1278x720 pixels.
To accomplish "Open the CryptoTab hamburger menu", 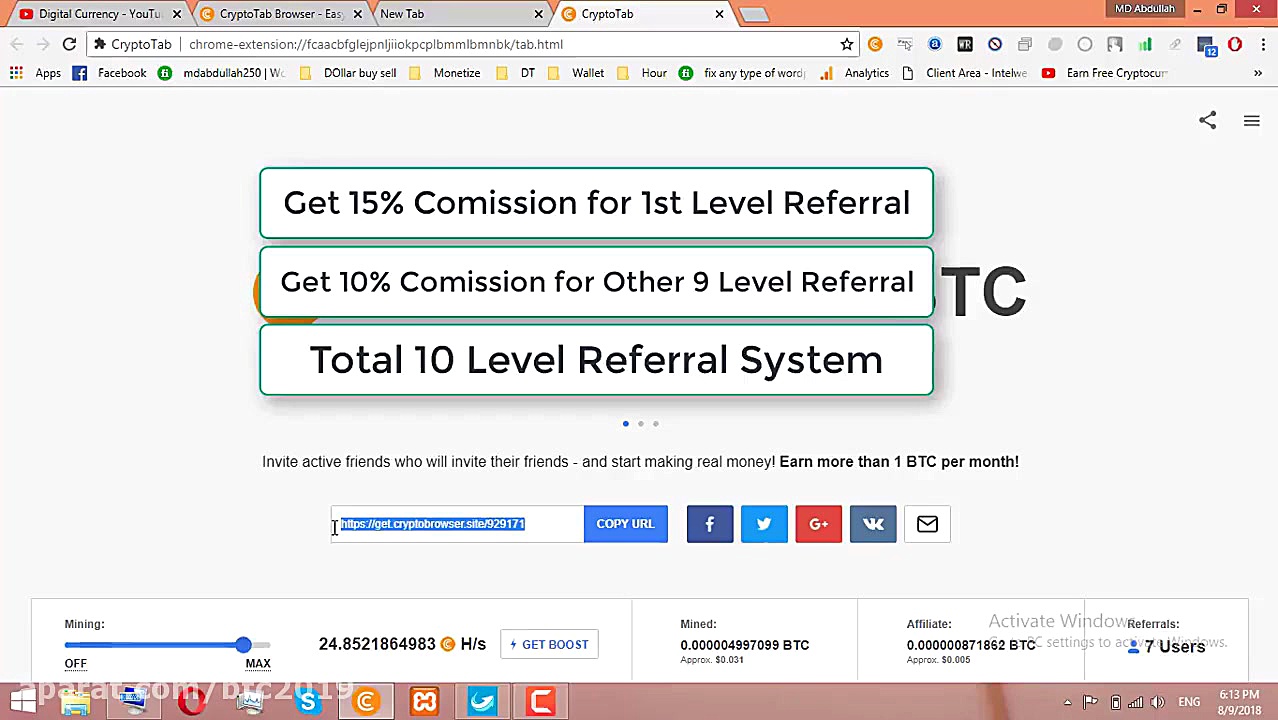I will pos(1251,121).
